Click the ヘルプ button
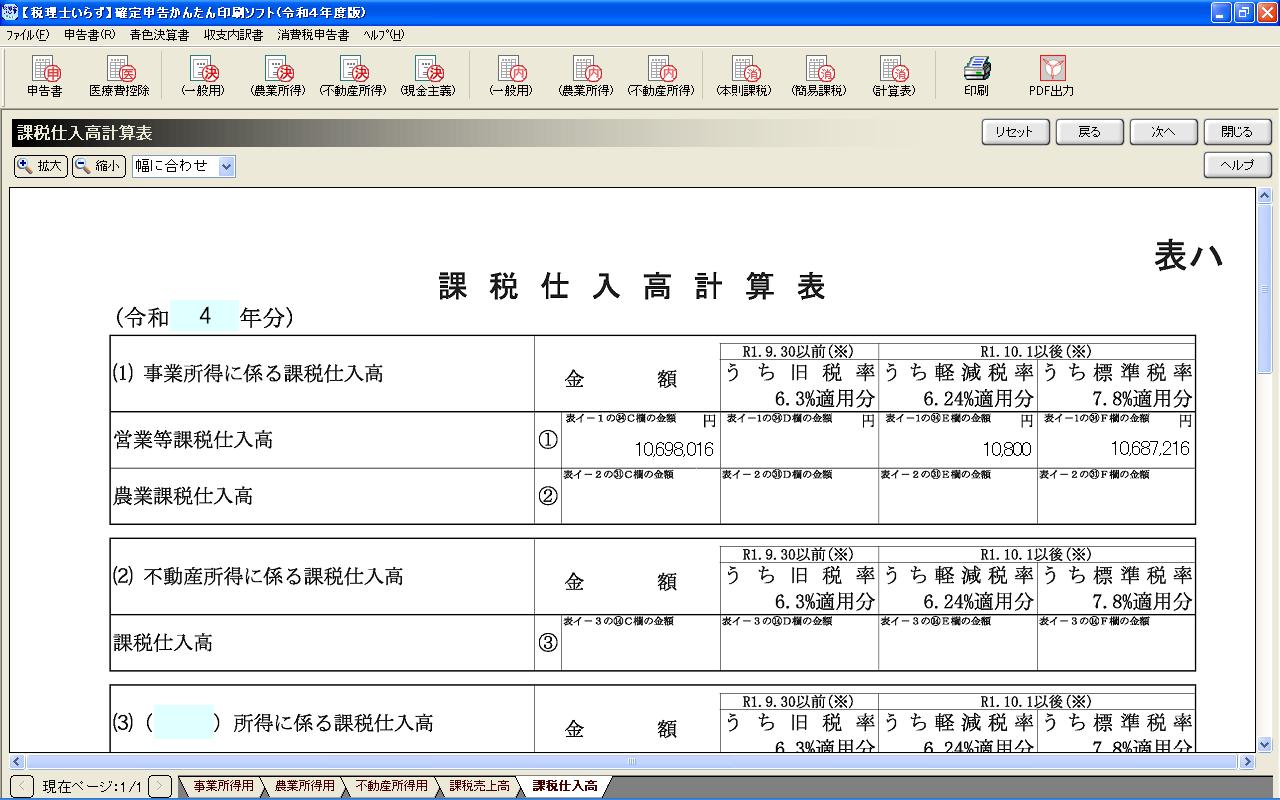 [x=1237, y=165]
